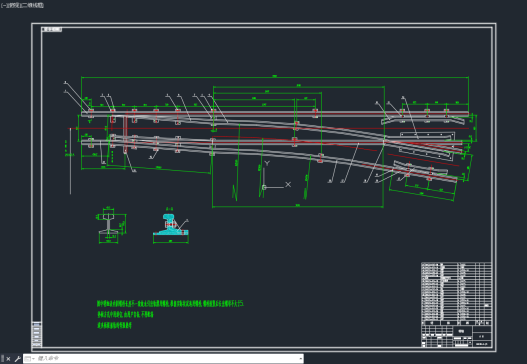The height and width of the screenshot is (364, 527).
Task: Open the visual style controls label menu
Action: tap(33, 5)
